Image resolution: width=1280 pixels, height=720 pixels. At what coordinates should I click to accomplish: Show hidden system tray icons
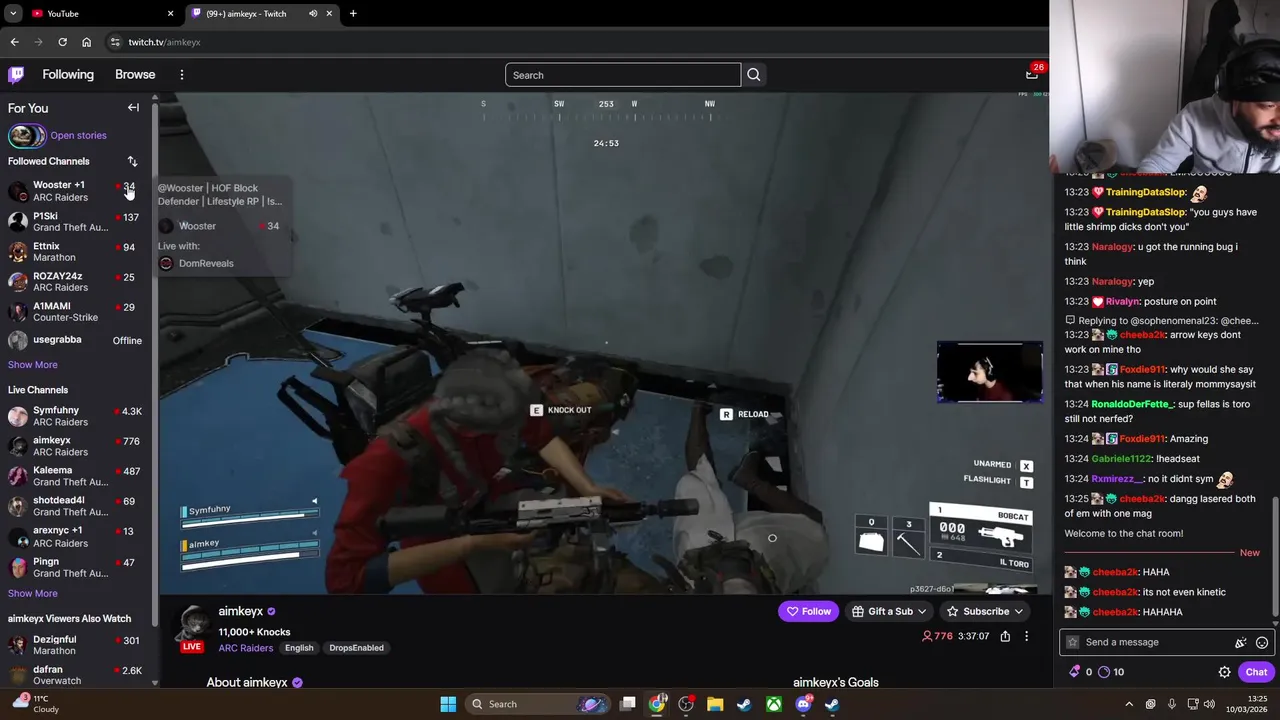[1129, 704]
